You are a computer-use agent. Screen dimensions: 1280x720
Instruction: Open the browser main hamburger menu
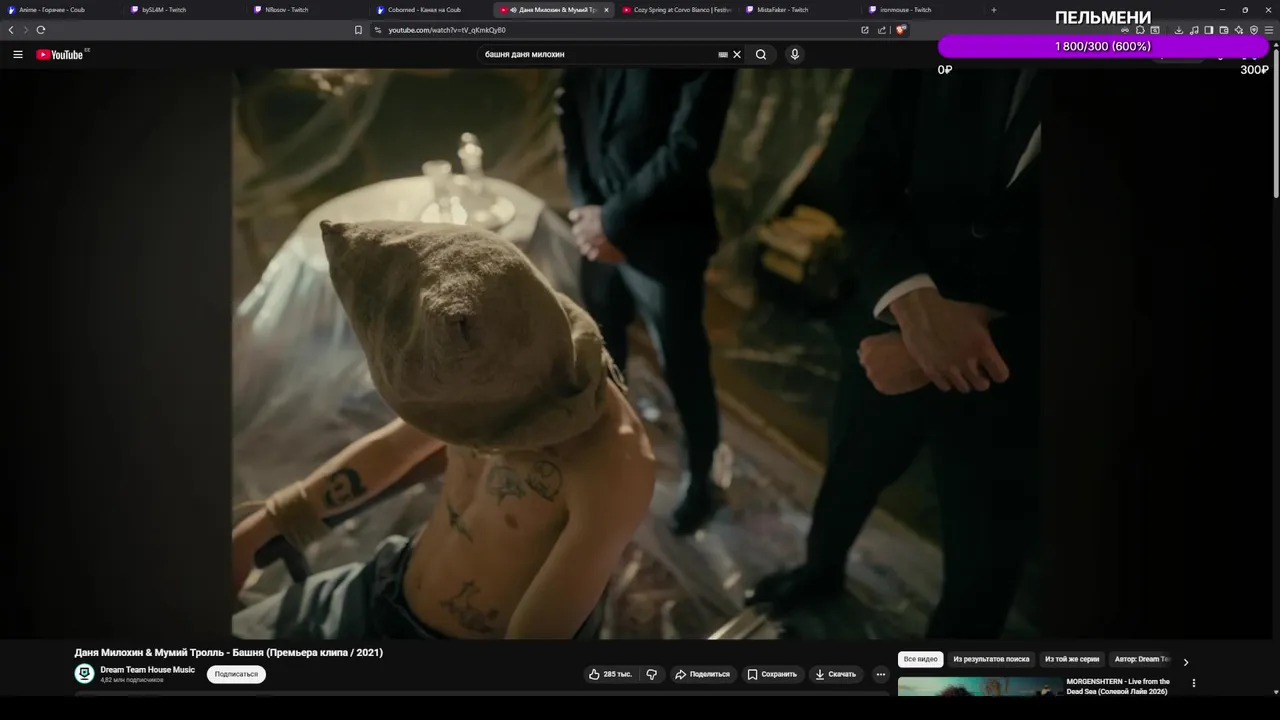point(1269,30)
